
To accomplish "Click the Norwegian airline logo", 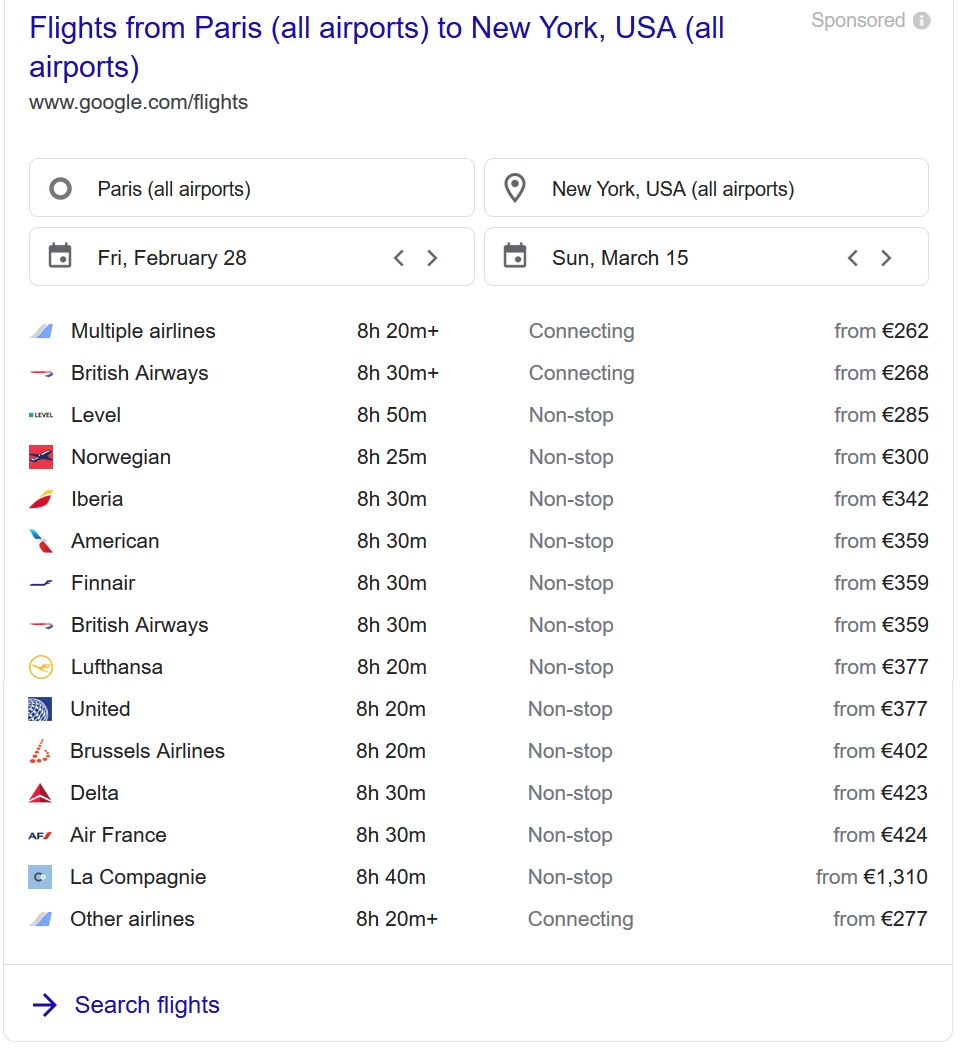I will [x=41, y=457].
